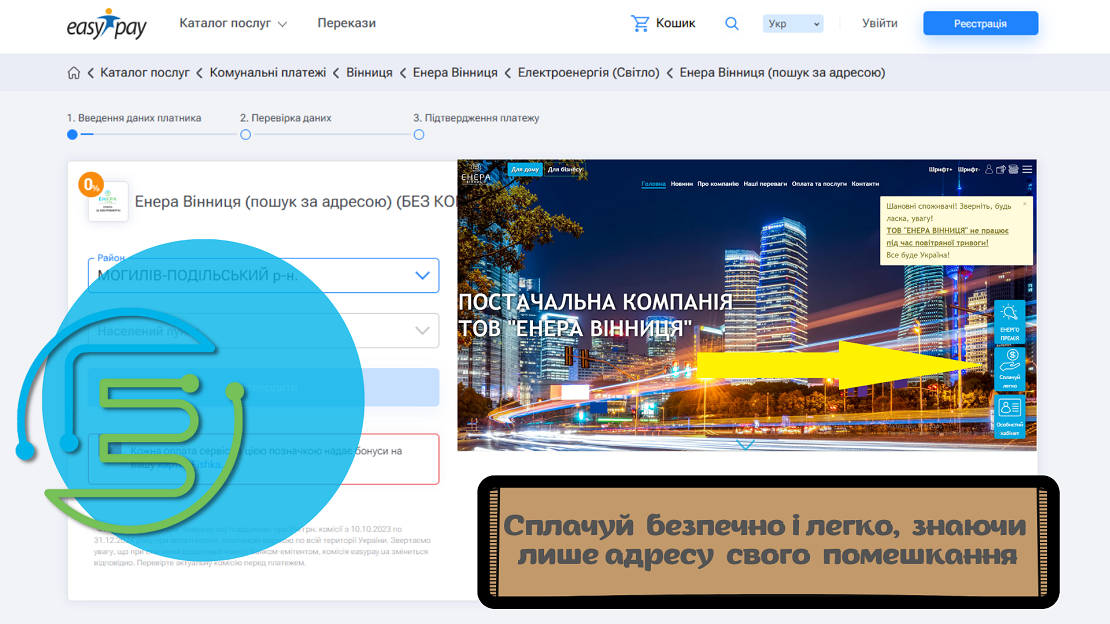Image resolution: width=1110 pixels, height=624 pixels.
Task: Click the easypay logo
Action: pyautogui.click(x=106, y=24)
